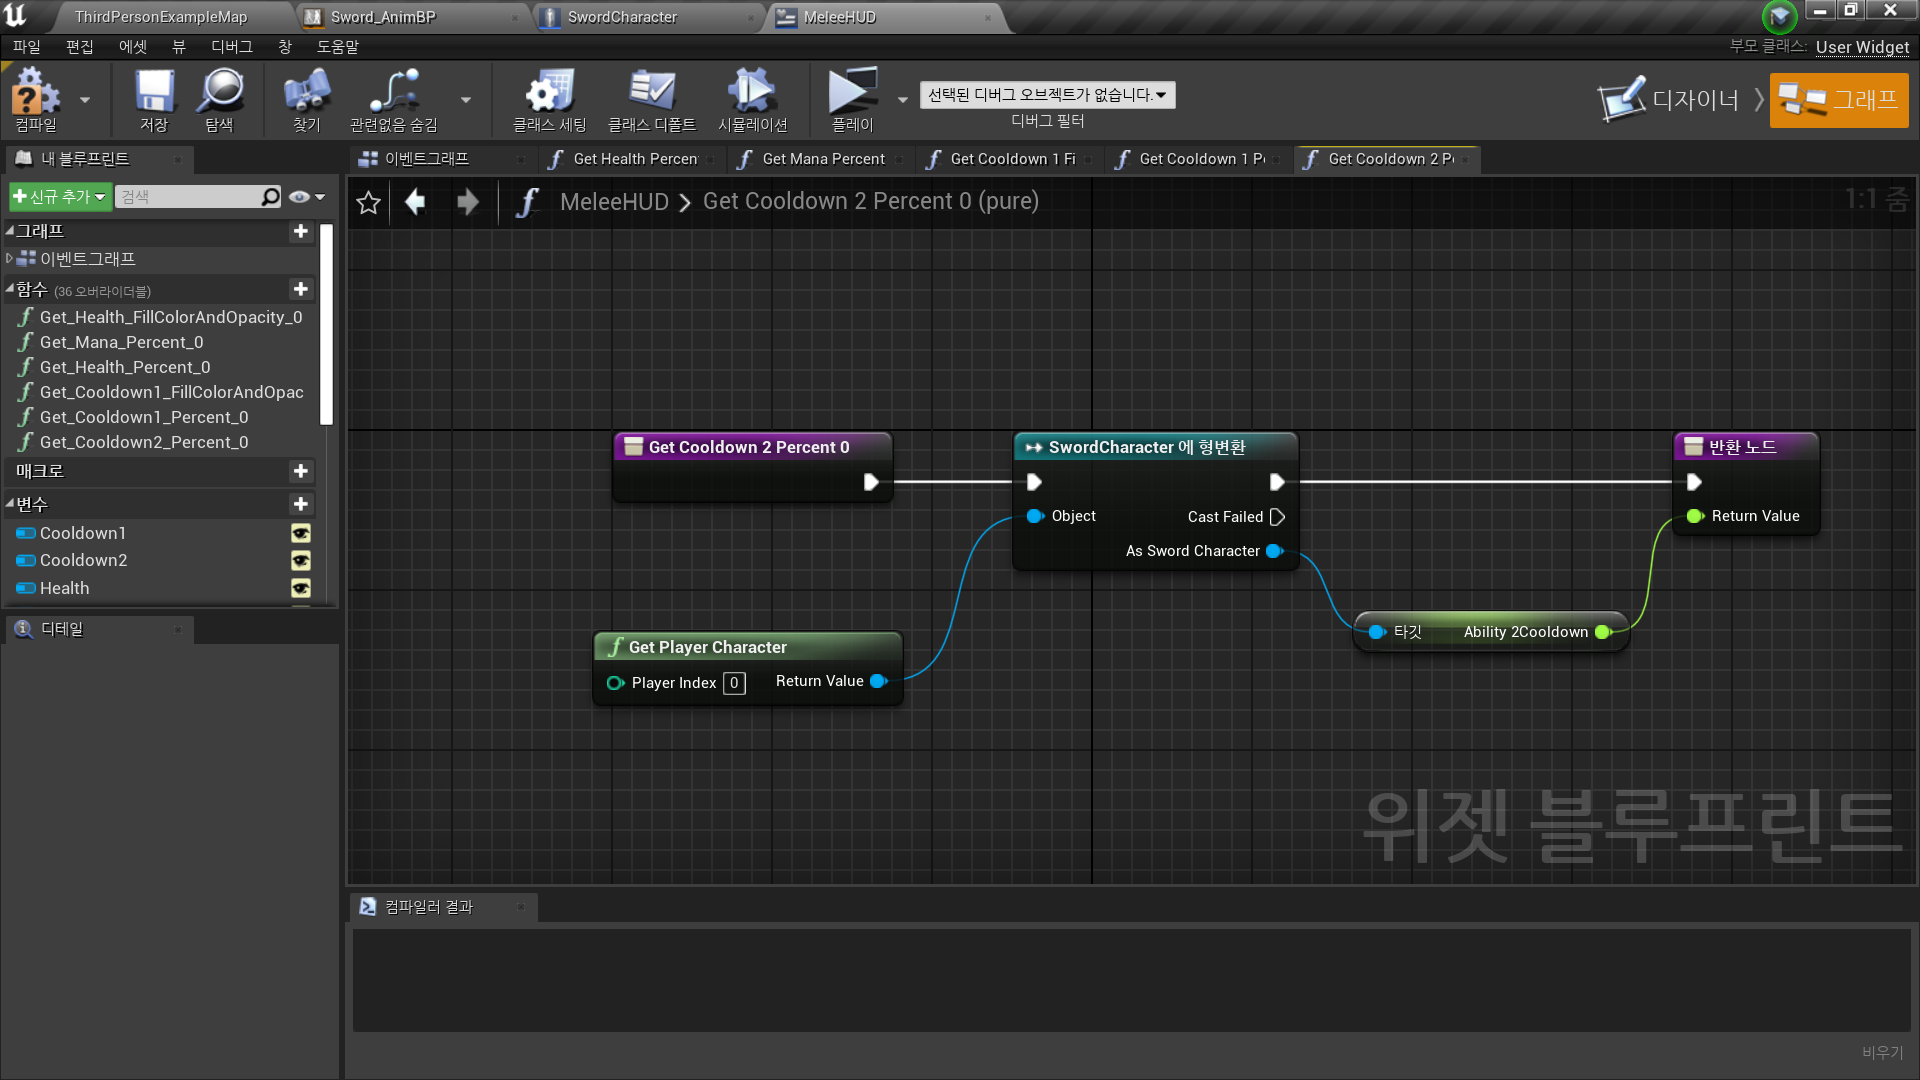The image size is (1920, 1080).
Task: Click the favorites star icon in graph
Action: (x=368, y=203)
